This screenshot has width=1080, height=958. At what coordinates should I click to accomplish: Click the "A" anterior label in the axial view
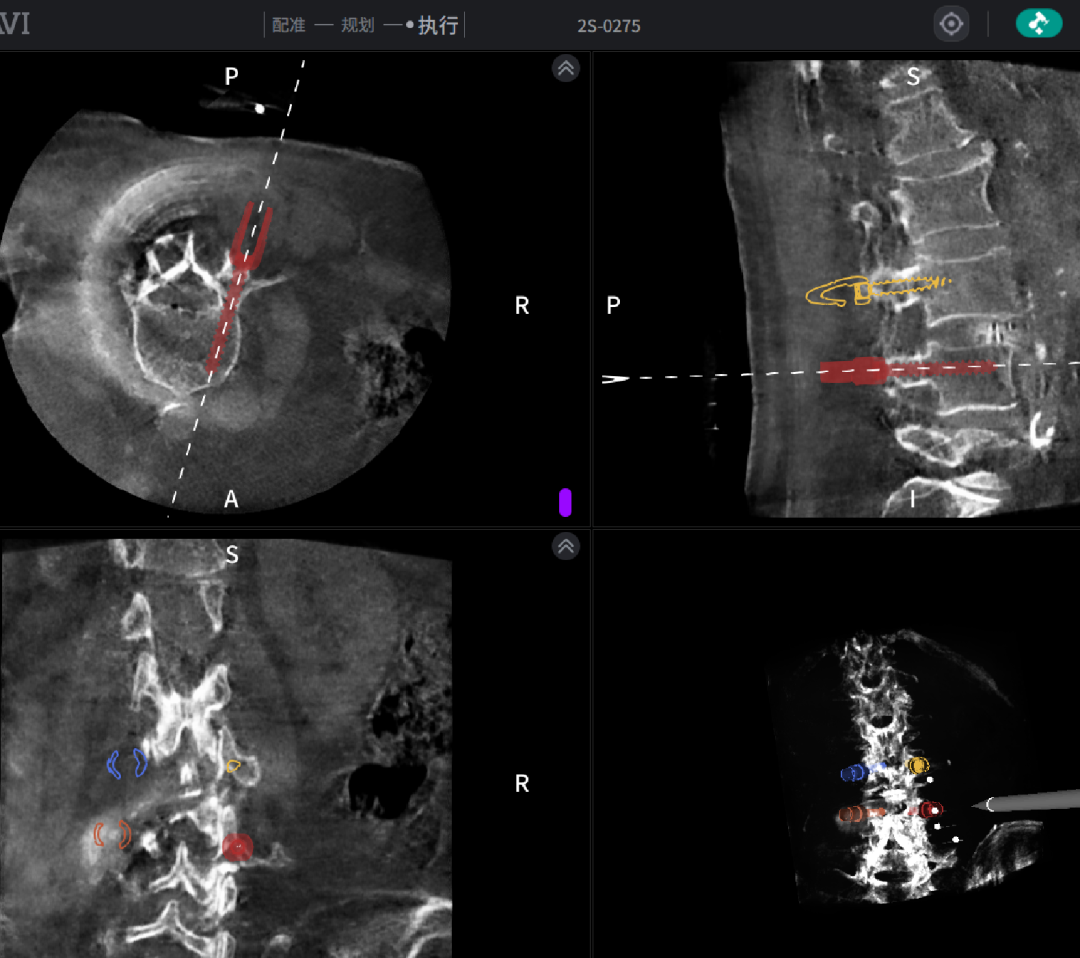point(231,499)
